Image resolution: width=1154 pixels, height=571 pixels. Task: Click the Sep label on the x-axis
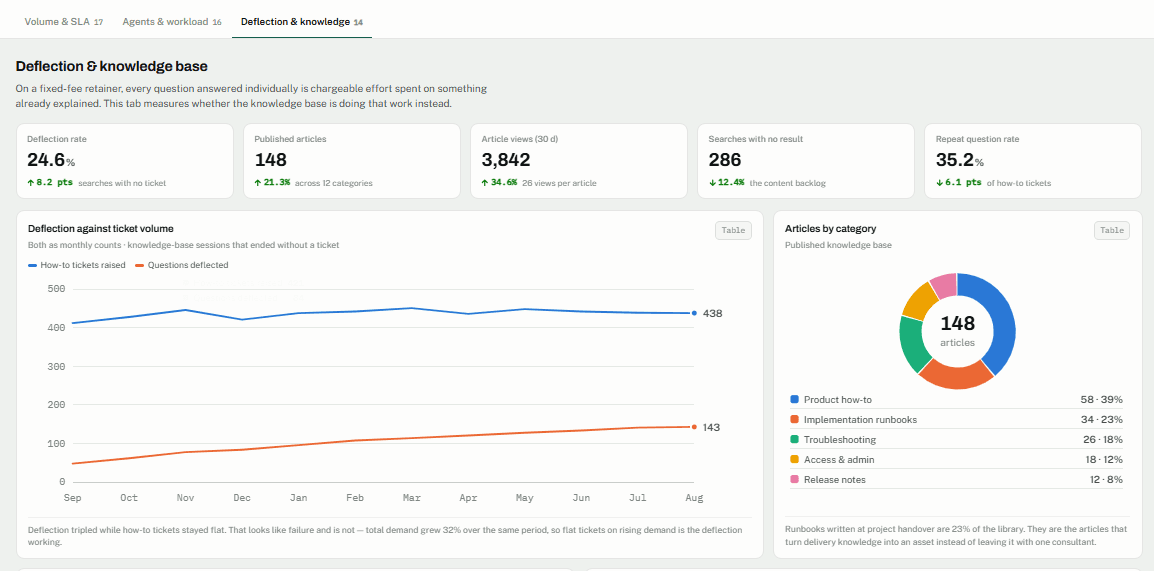click(x=72, y=498)
